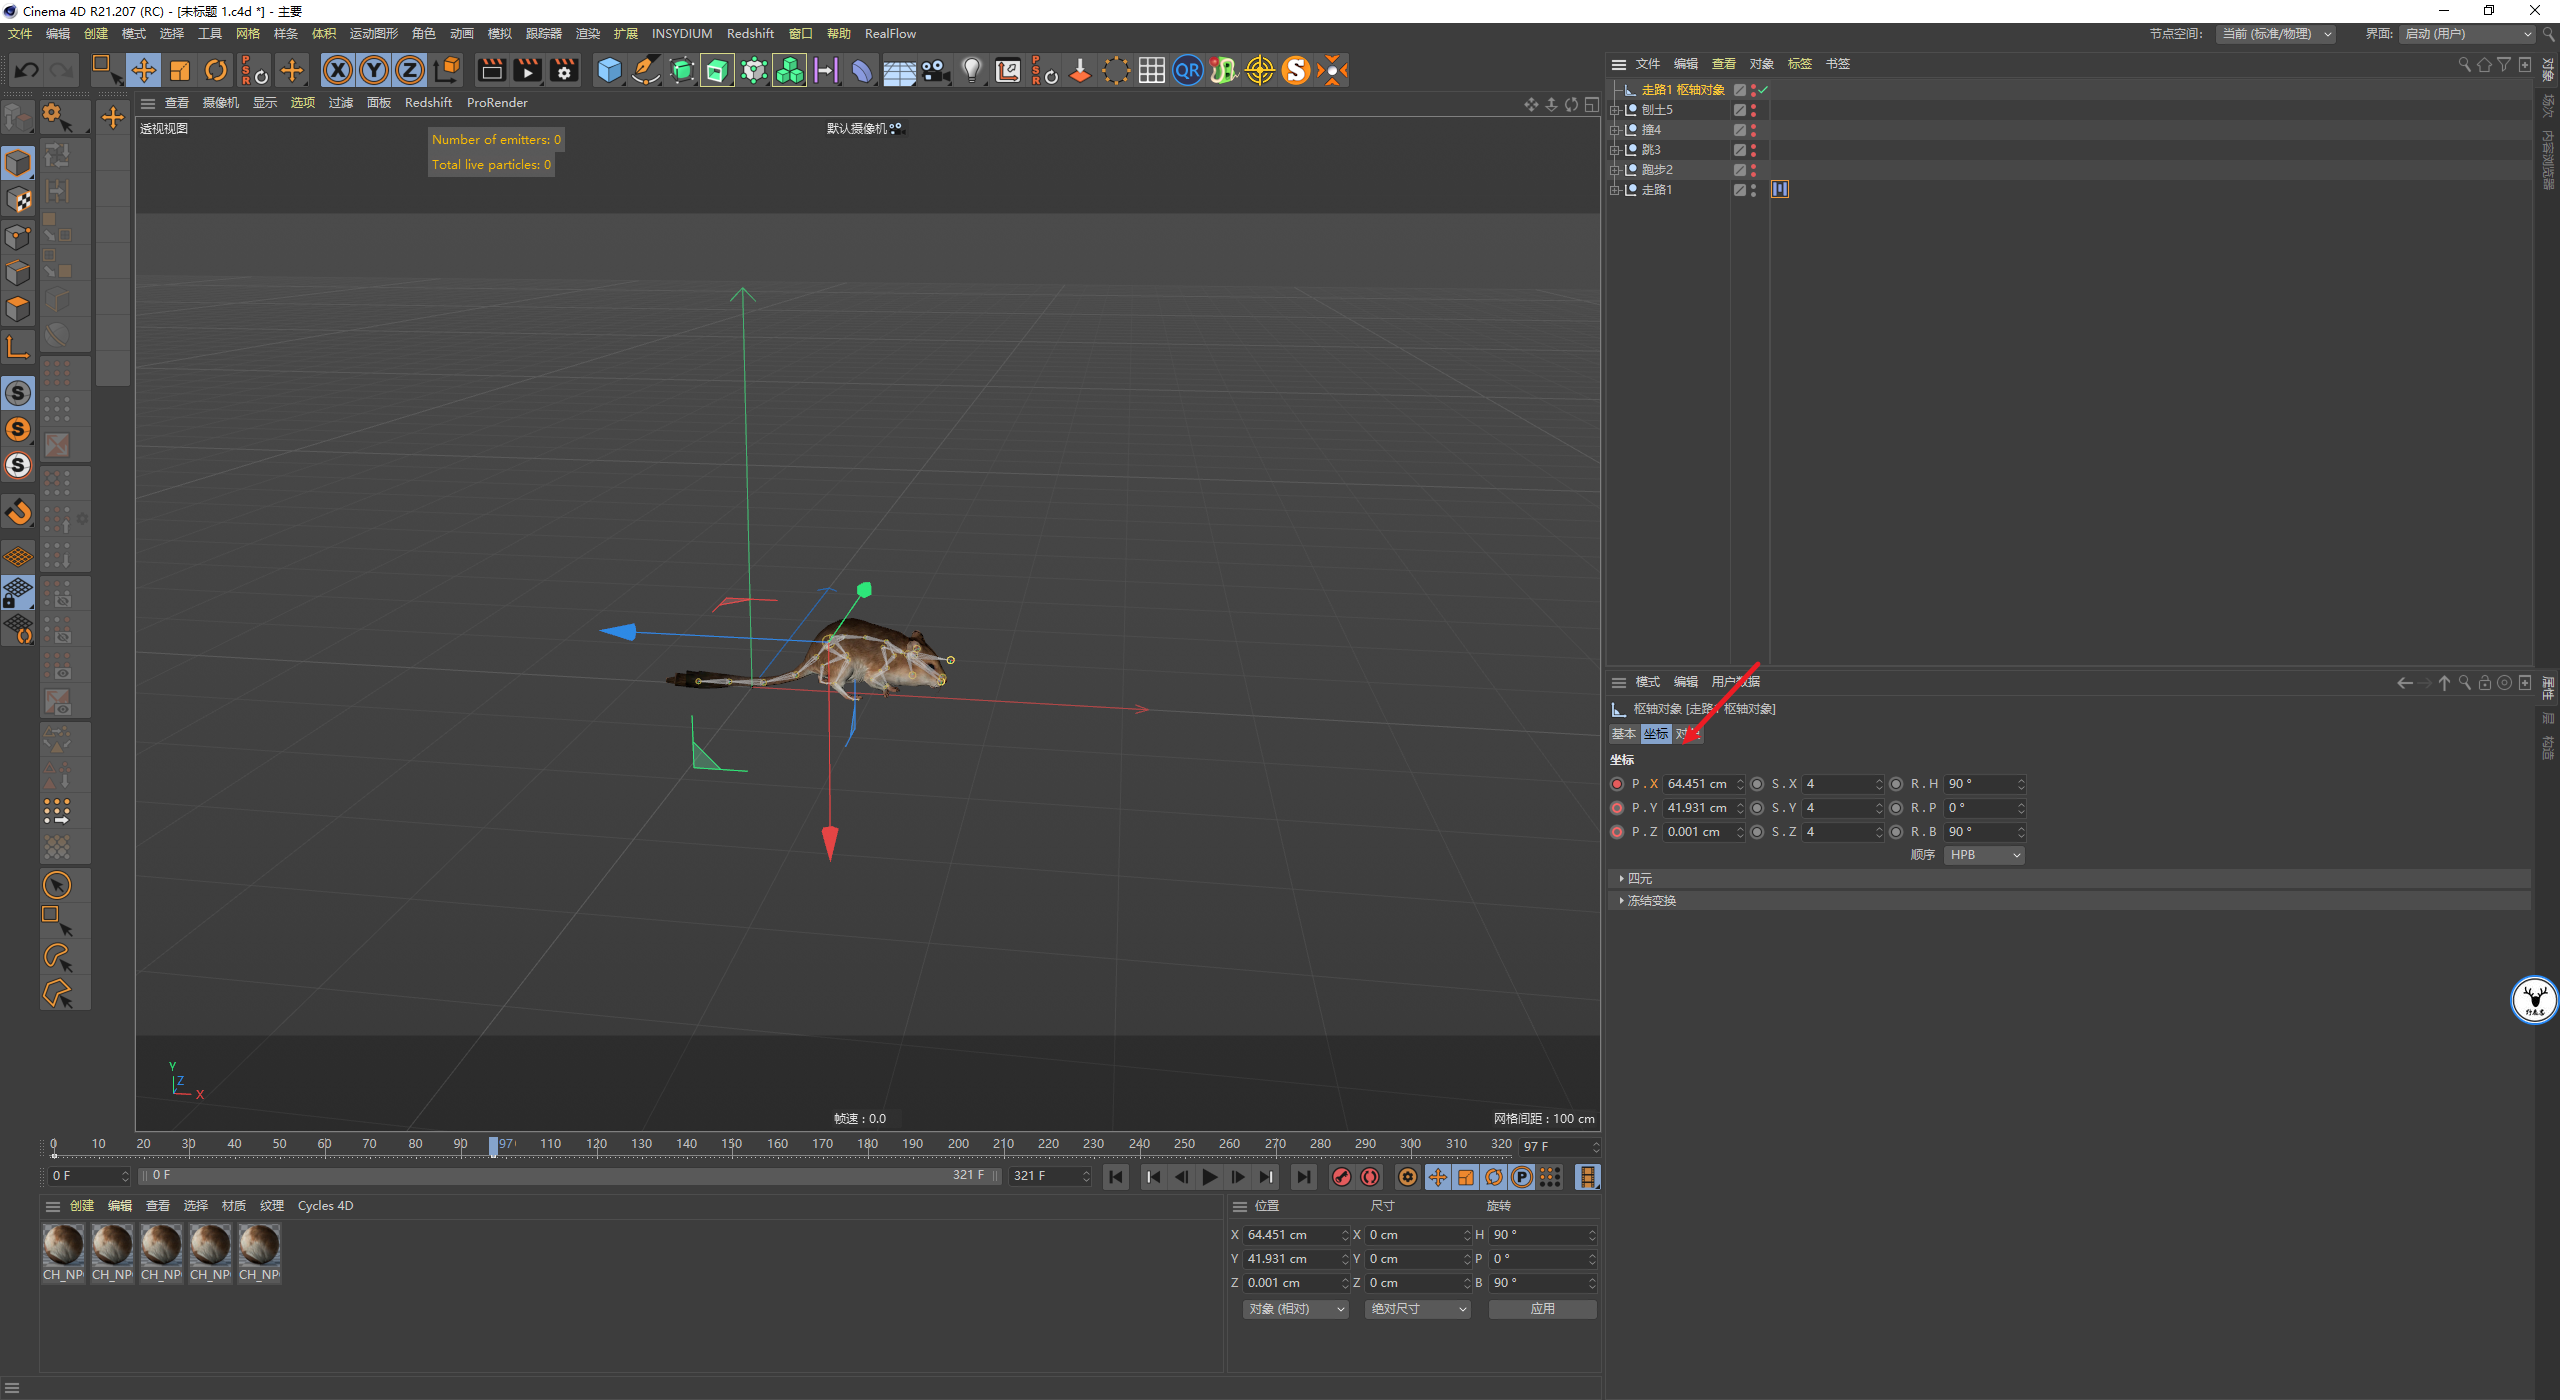Open the 模拟 menu

pyautogui.click(x=499, y=34)
